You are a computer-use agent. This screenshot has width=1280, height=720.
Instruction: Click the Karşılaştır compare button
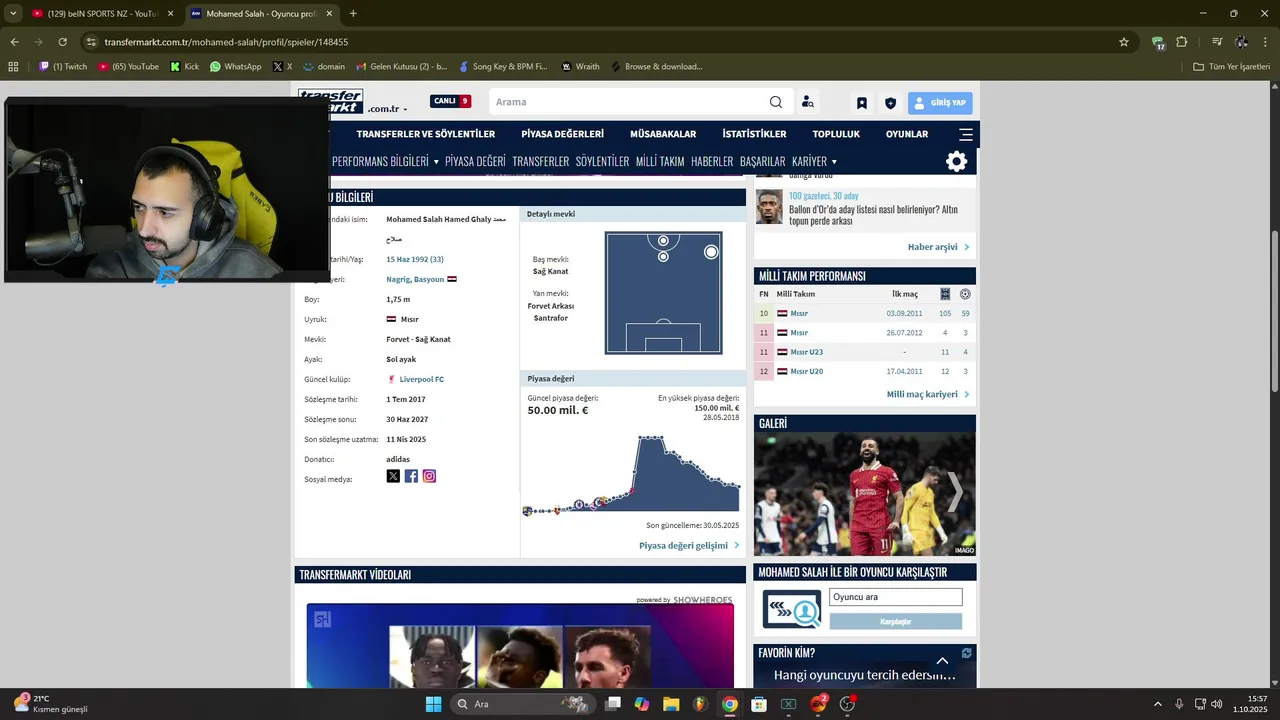coord(895,622)
